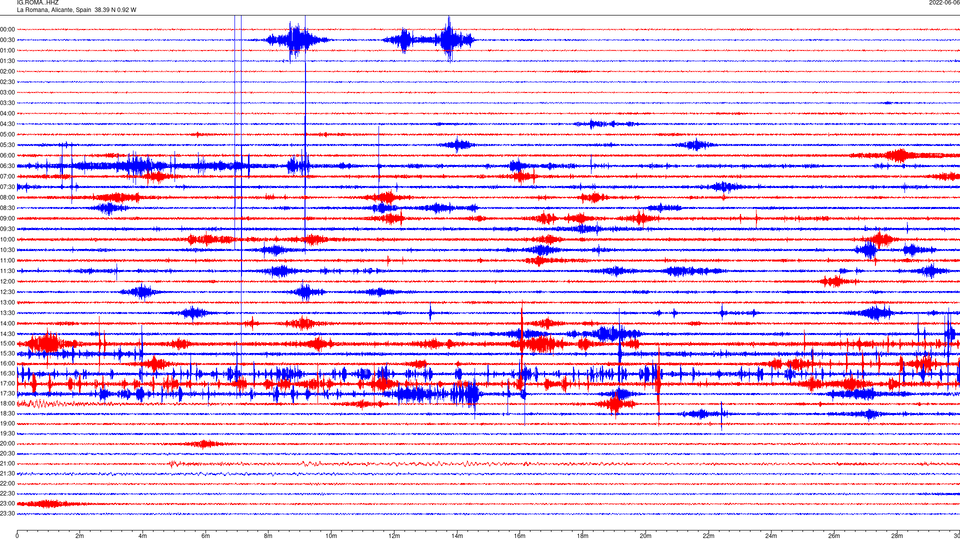Select the 04:00 trace time label

[7, 113]
